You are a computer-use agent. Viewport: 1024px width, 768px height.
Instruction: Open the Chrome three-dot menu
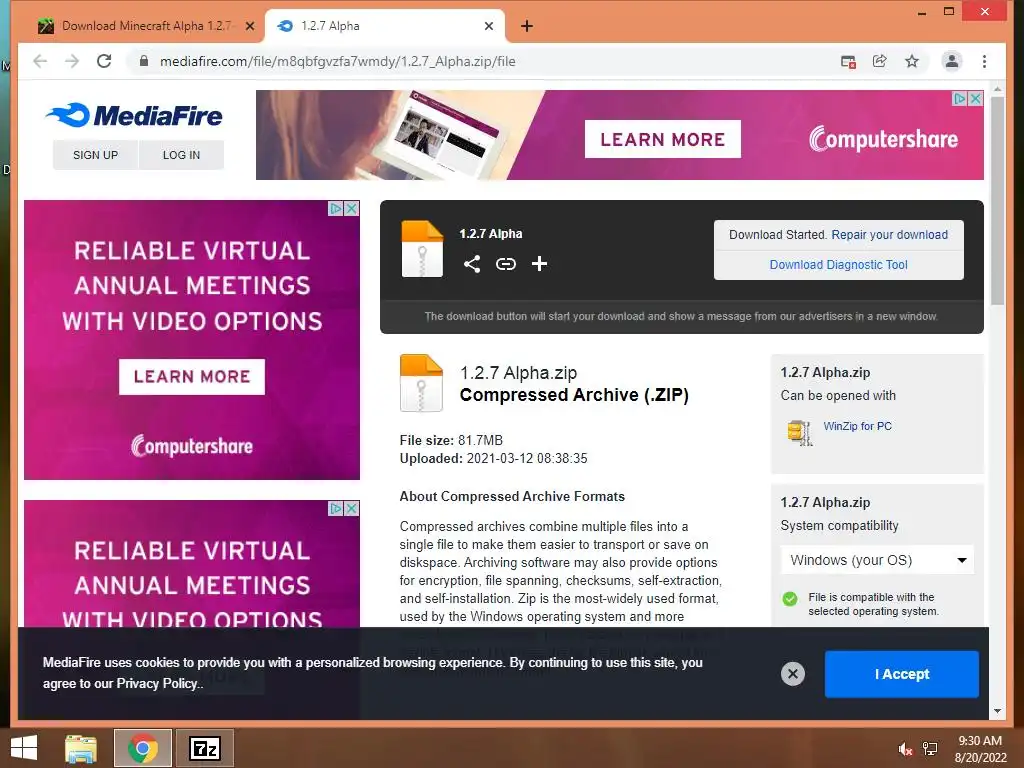click(984, 61)
